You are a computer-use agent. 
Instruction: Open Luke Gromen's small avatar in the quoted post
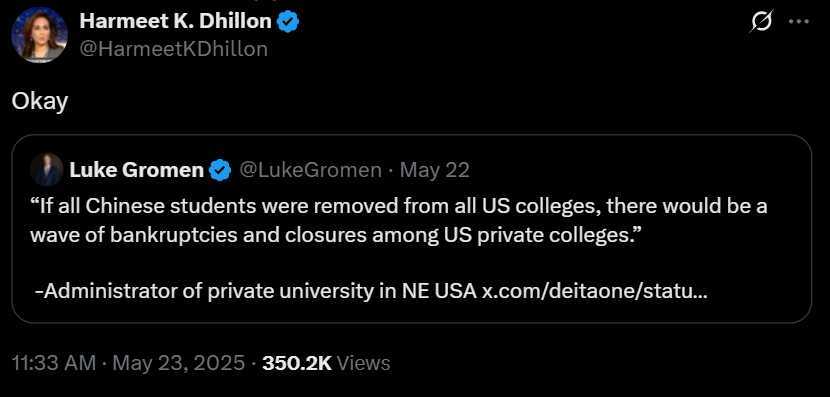[47, 170]
